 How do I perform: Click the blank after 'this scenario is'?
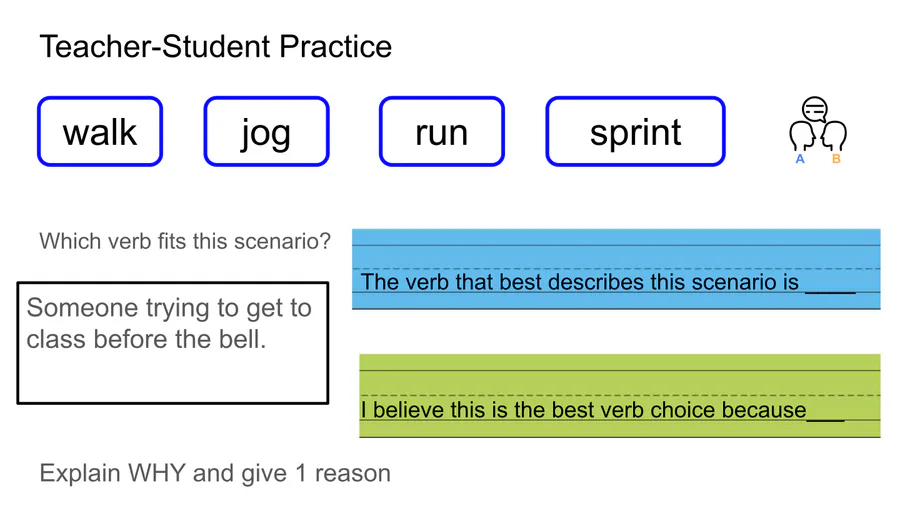tap(830, 290)
